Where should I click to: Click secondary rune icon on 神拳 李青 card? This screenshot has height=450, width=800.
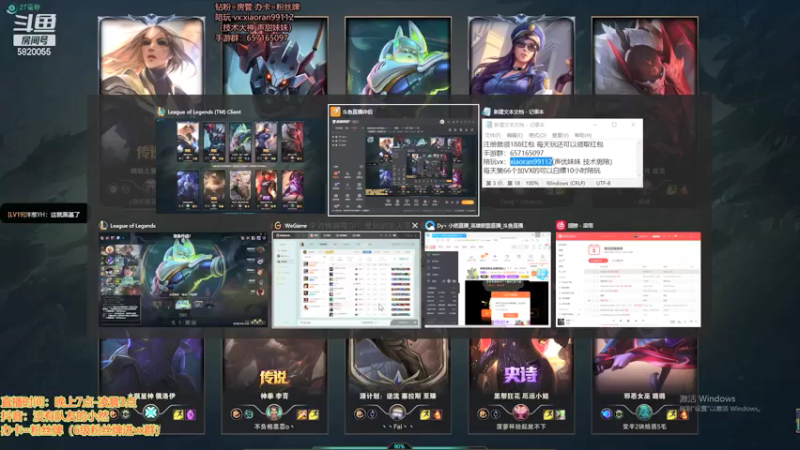pos(248,414)
